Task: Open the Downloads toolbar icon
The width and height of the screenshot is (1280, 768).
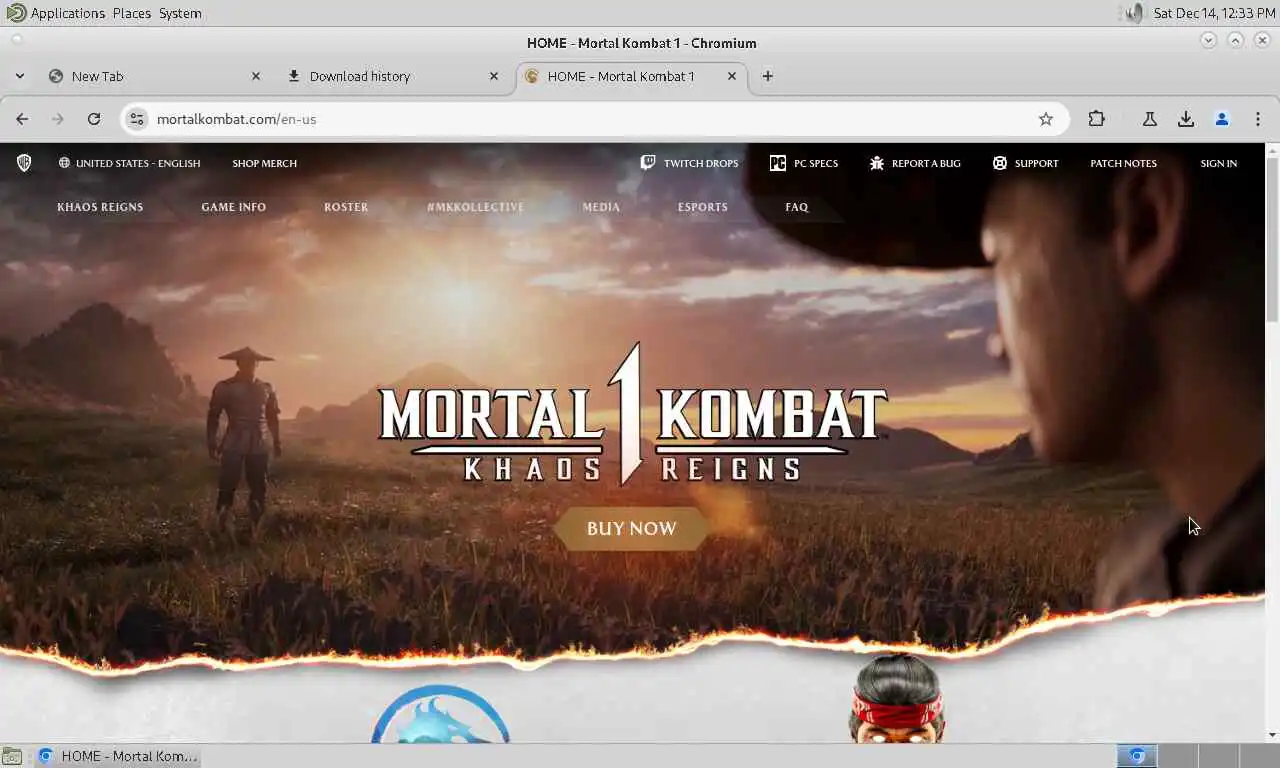Action: tap(1186, 119)
